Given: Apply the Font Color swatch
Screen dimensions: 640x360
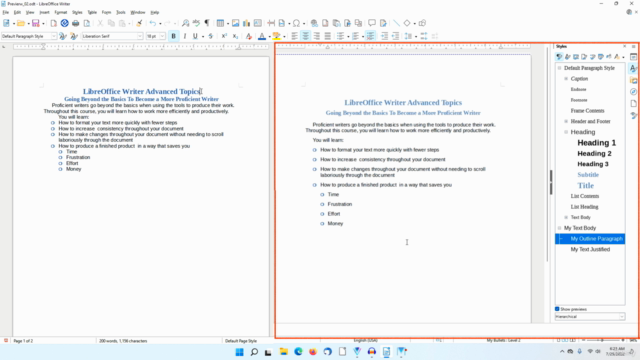Looking at the screenshot, I should point(262,36).
